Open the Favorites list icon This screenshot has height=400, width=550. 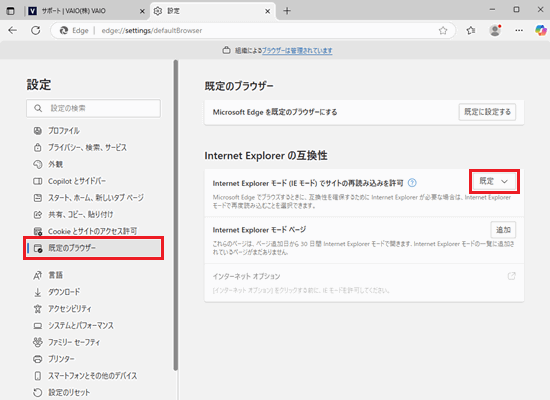[471, 31]
